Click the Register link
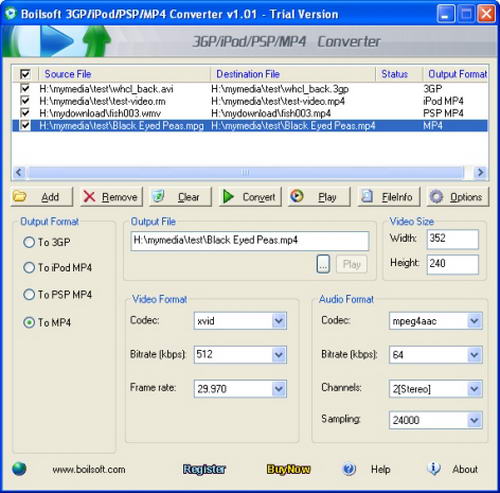This screenshot has width=500, height=493. tap(204, 469)
